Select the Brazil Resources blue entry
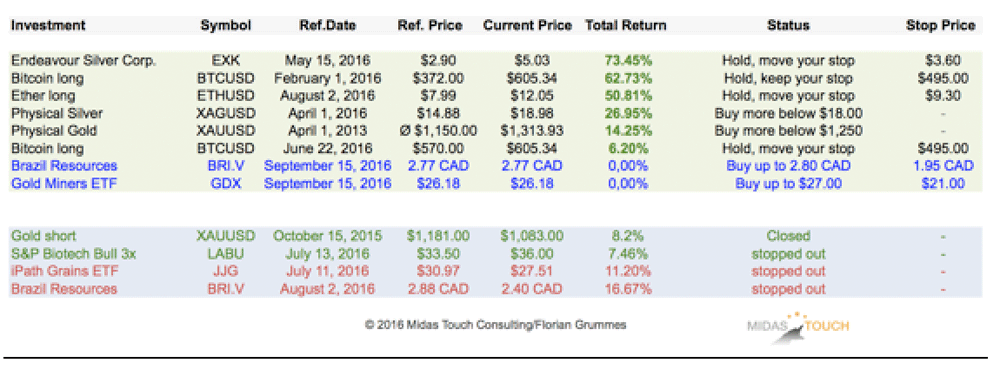1000x370 pixels. coord(64,166)
